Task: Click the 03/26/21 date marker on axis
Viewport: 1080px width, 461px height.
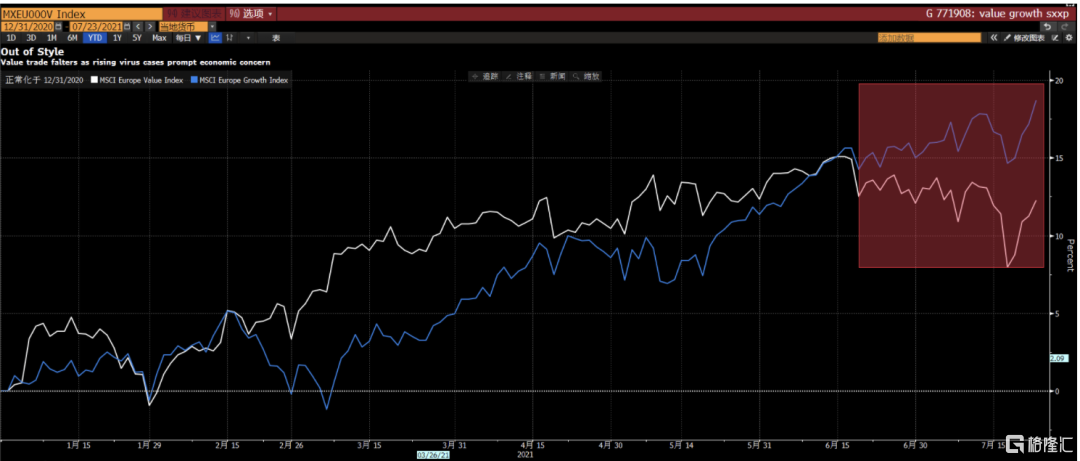Action: tap(433, 455)
